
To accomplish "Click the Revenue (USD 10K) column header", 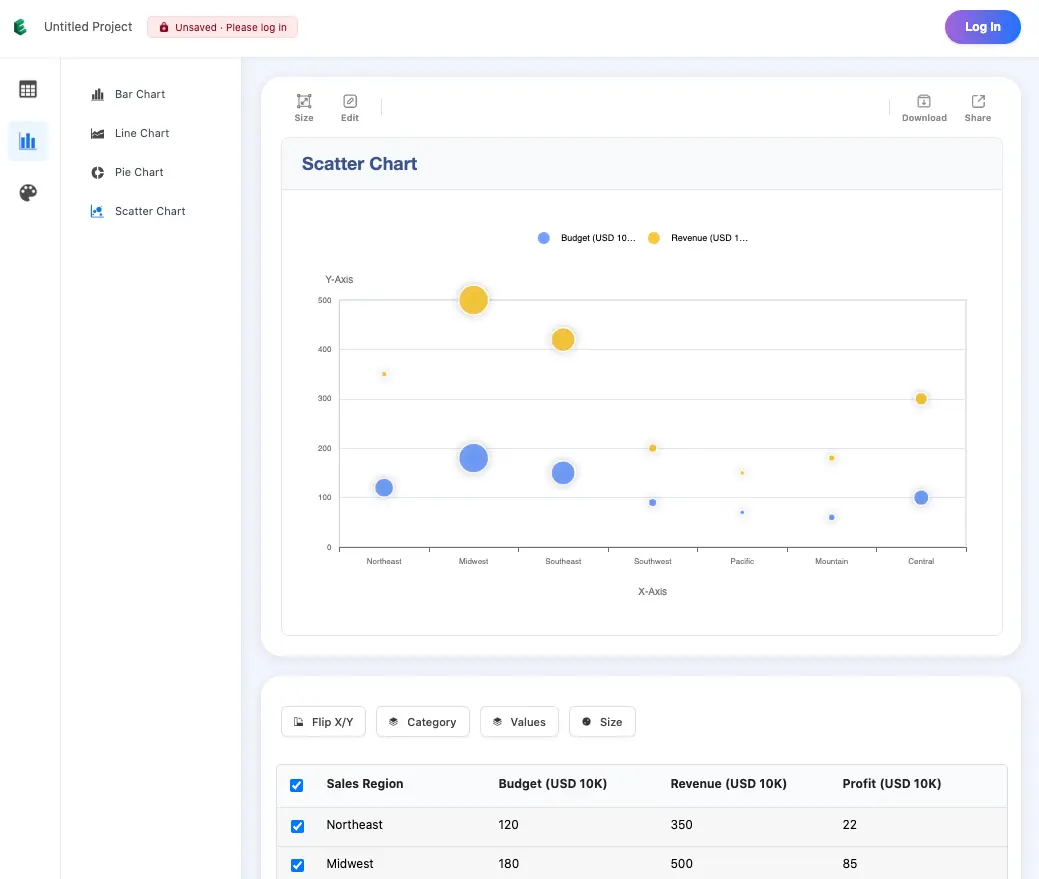I will [x=728, y=784].
